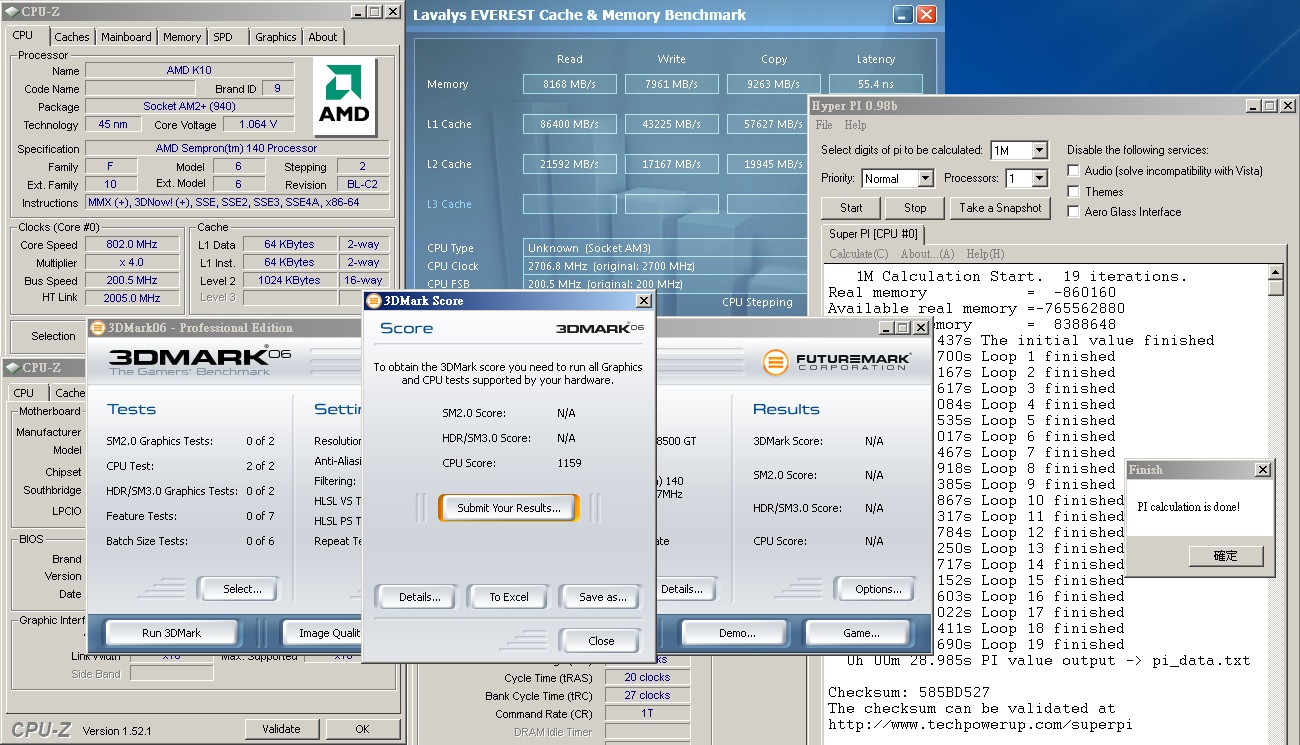This screenshot has height=745, width=1300.
Task: Toggle the Themes checkbox in Hyper PI
Action: tap(1074, 191)
